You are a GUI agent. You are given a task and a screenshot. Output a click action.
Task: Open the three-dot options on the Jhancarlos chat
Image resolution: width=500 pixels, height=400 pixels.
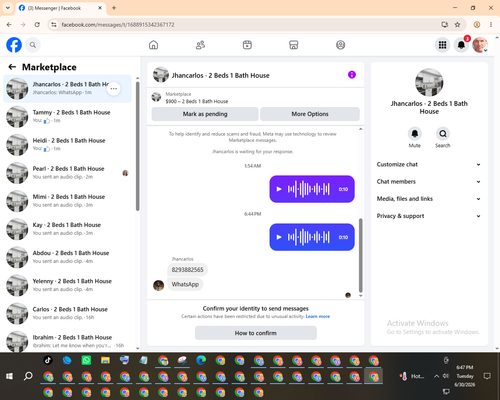[x=114, y=89]
